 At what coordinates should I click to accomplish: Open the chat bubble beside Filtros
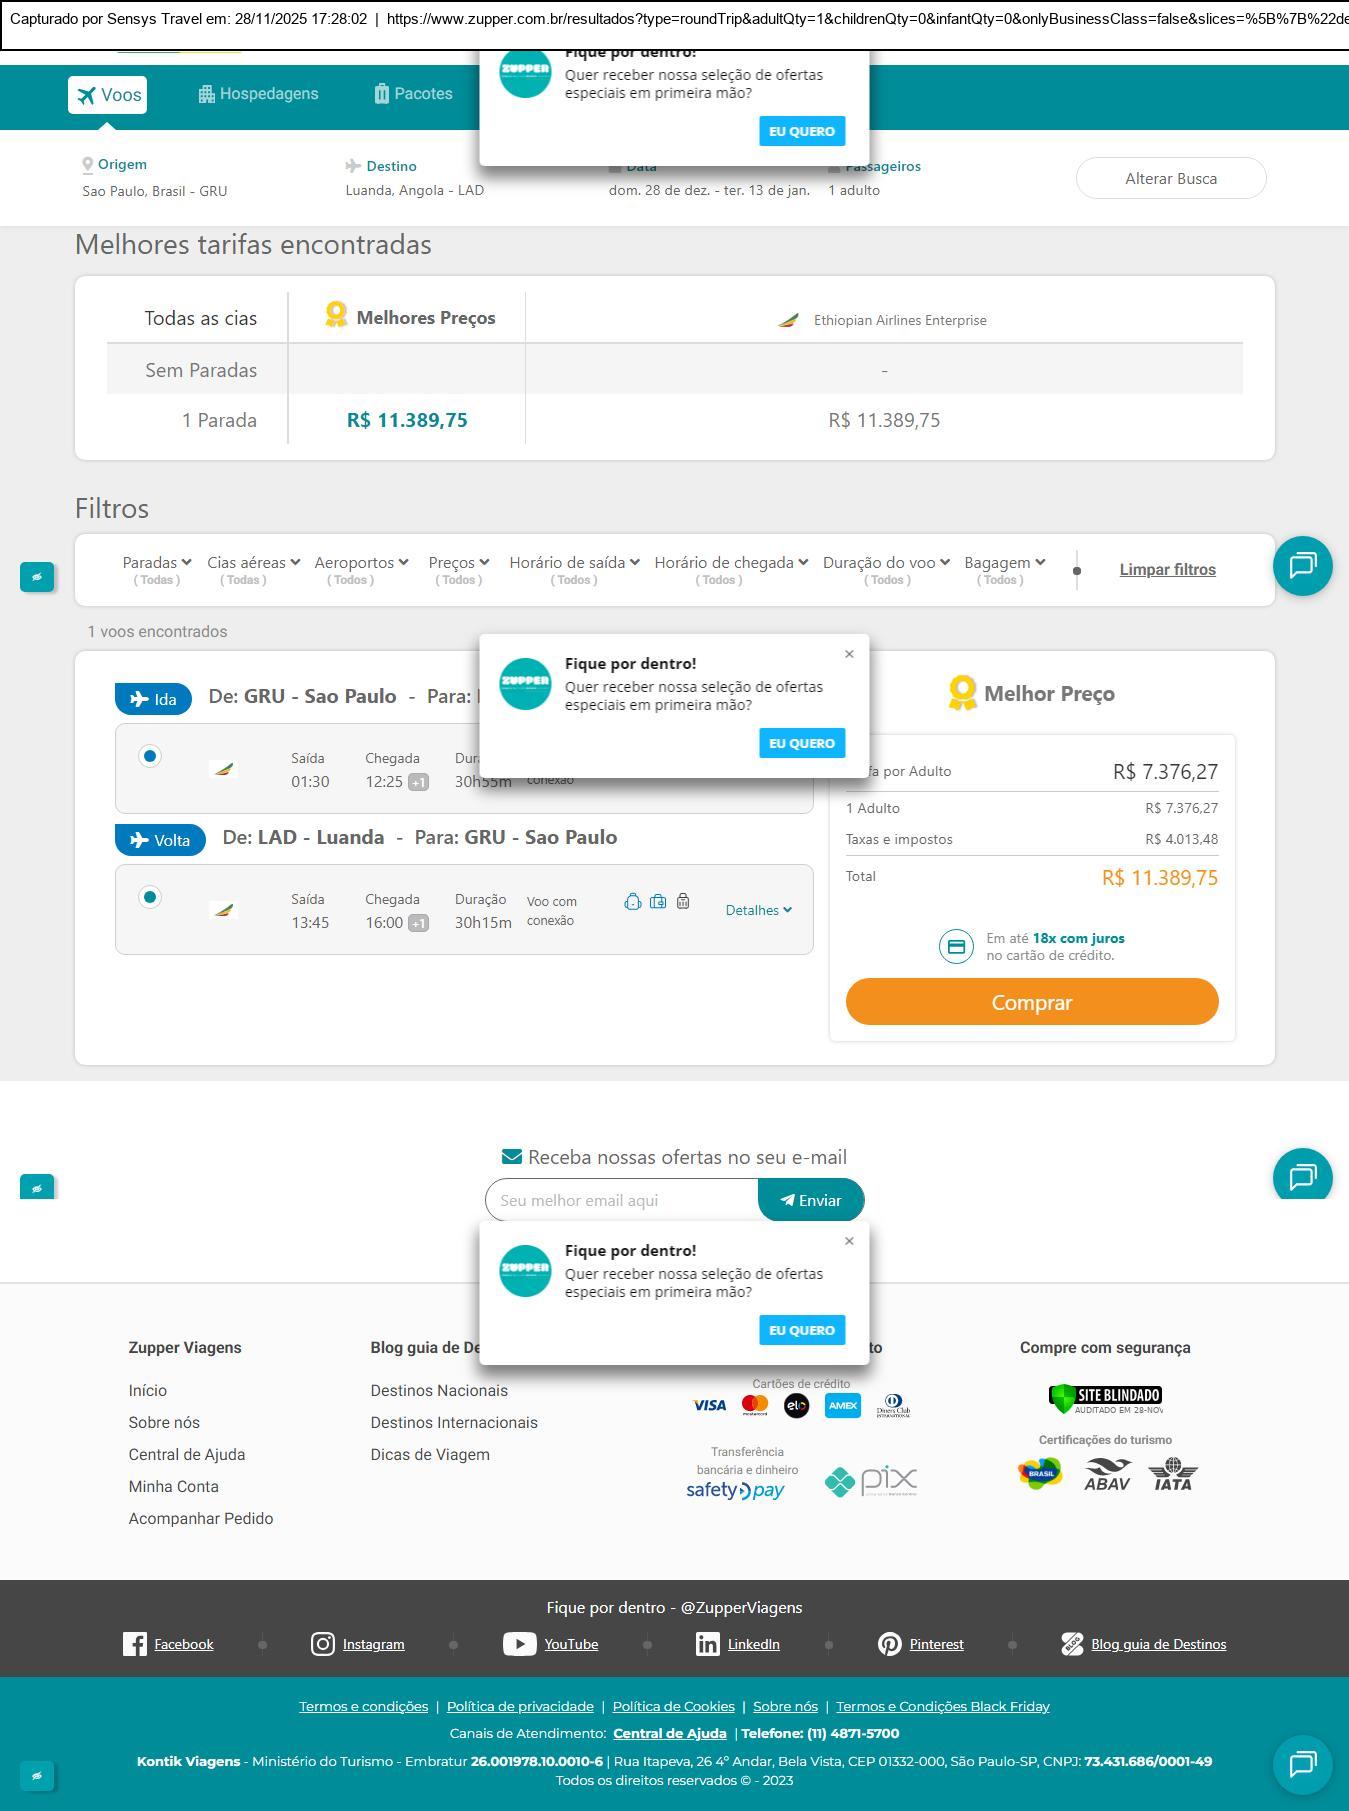point(1302,566)
